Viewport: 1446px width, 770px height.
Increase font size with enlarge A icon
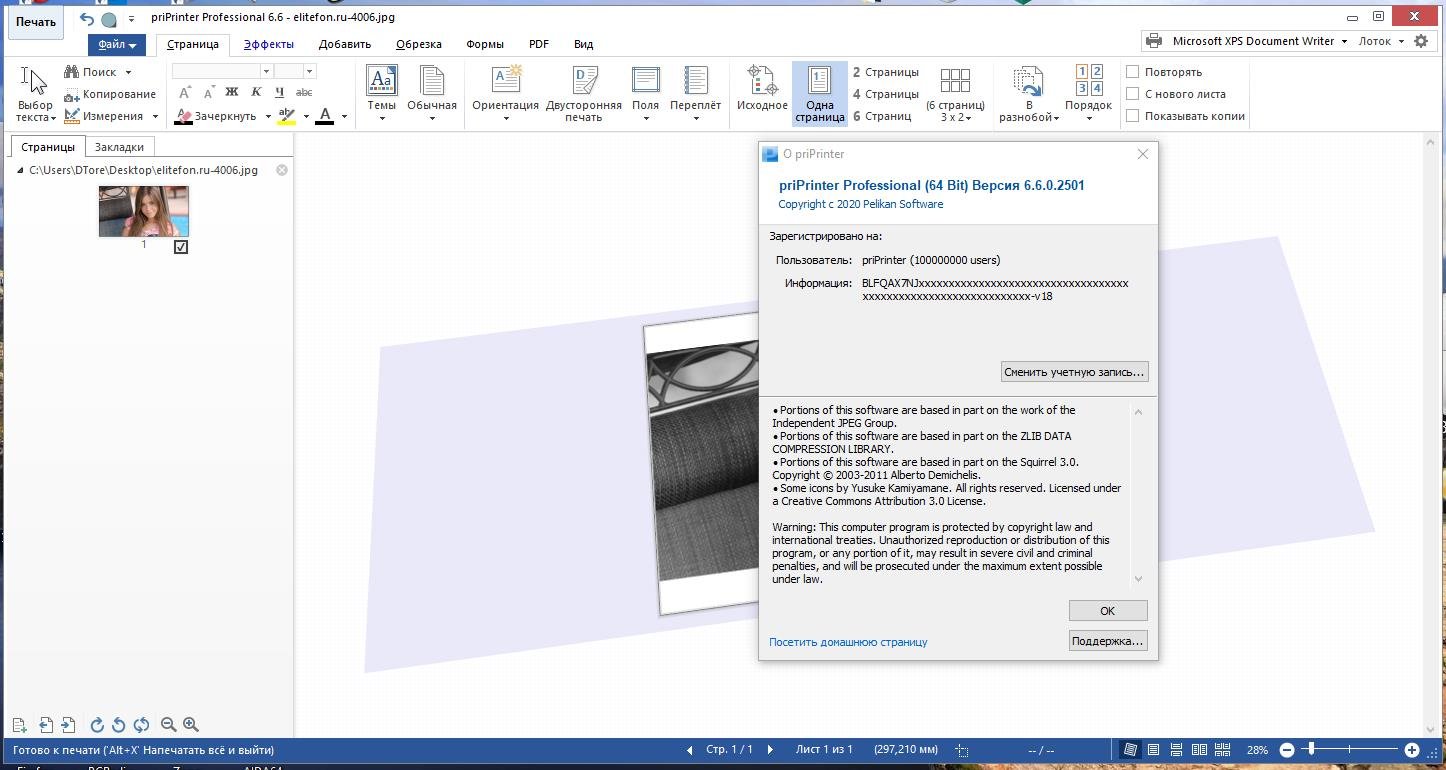tap(185, 92)
